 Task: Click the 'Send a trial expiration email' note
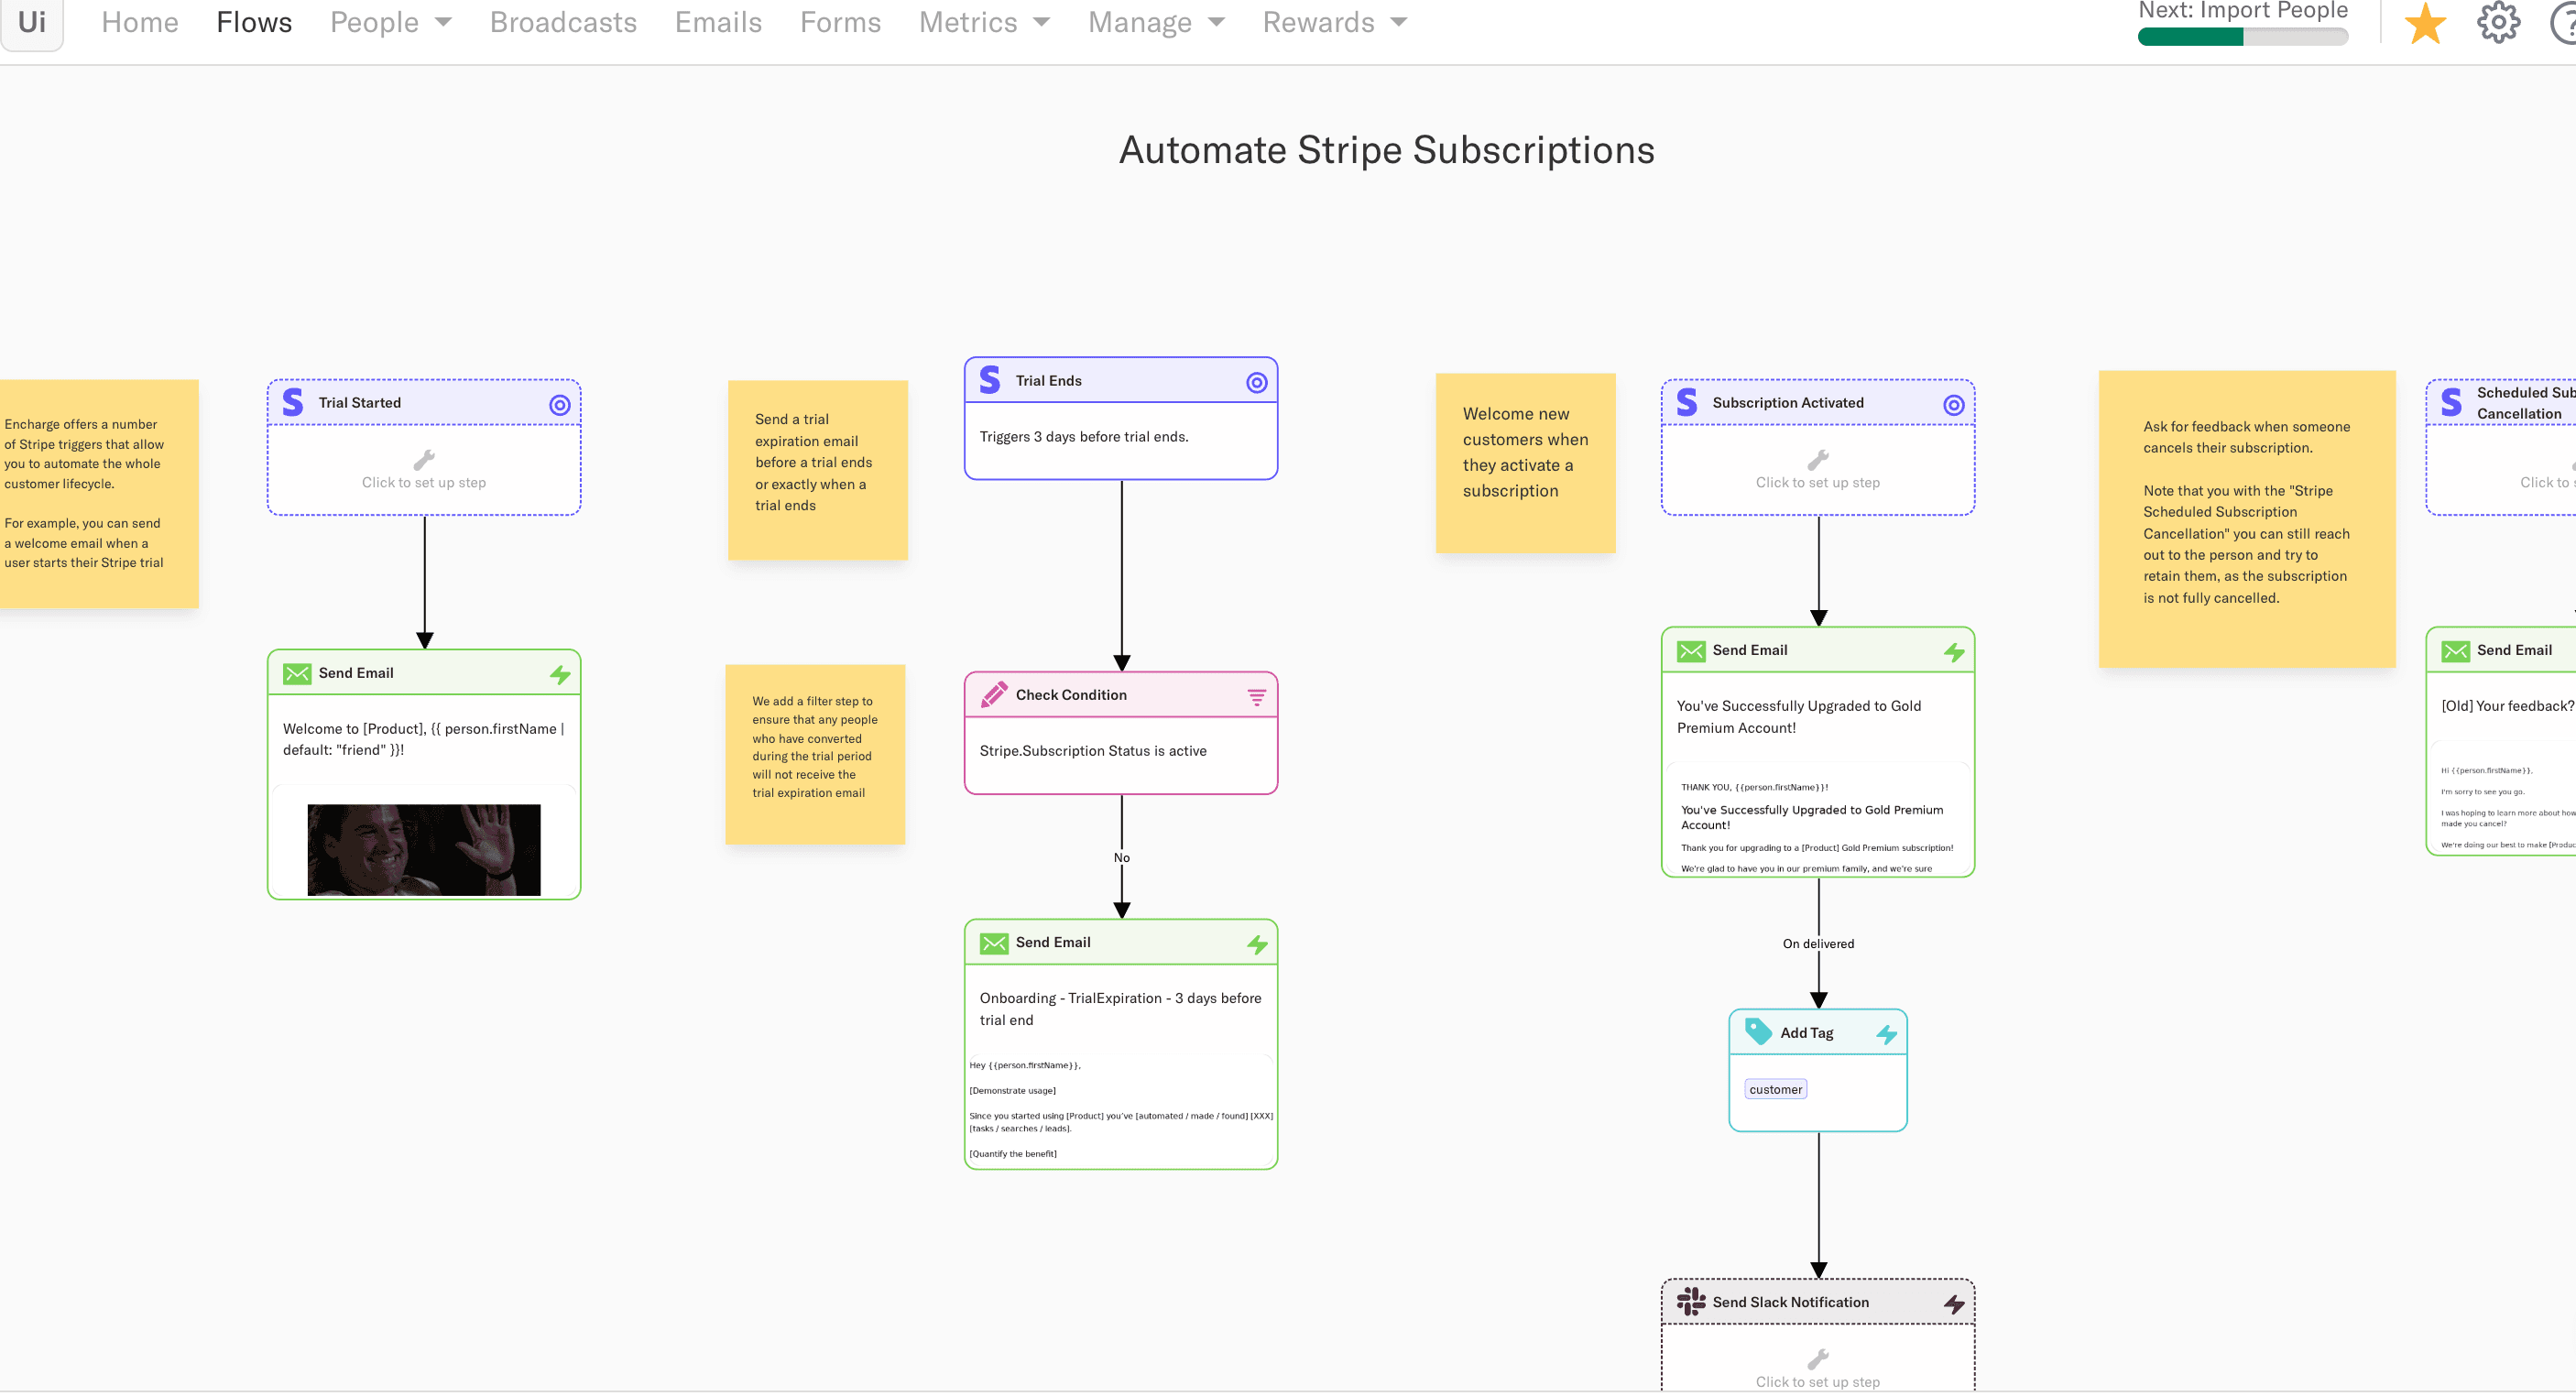click(817, 469)
